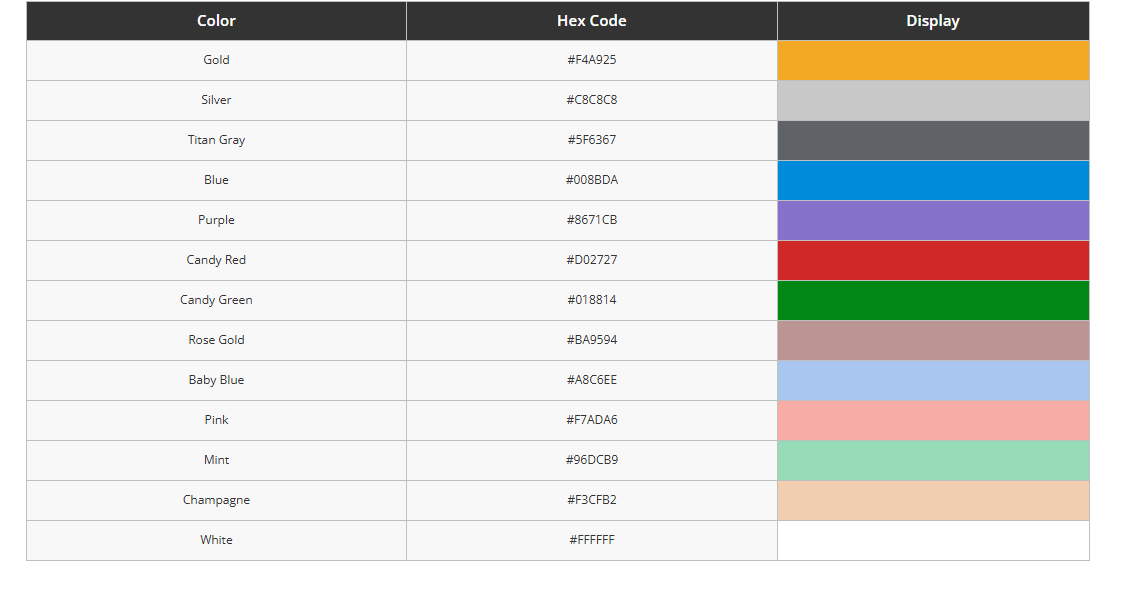The image size is (1126, 589).
Task: Select the Silver color swatch
Action: point(933,100)
